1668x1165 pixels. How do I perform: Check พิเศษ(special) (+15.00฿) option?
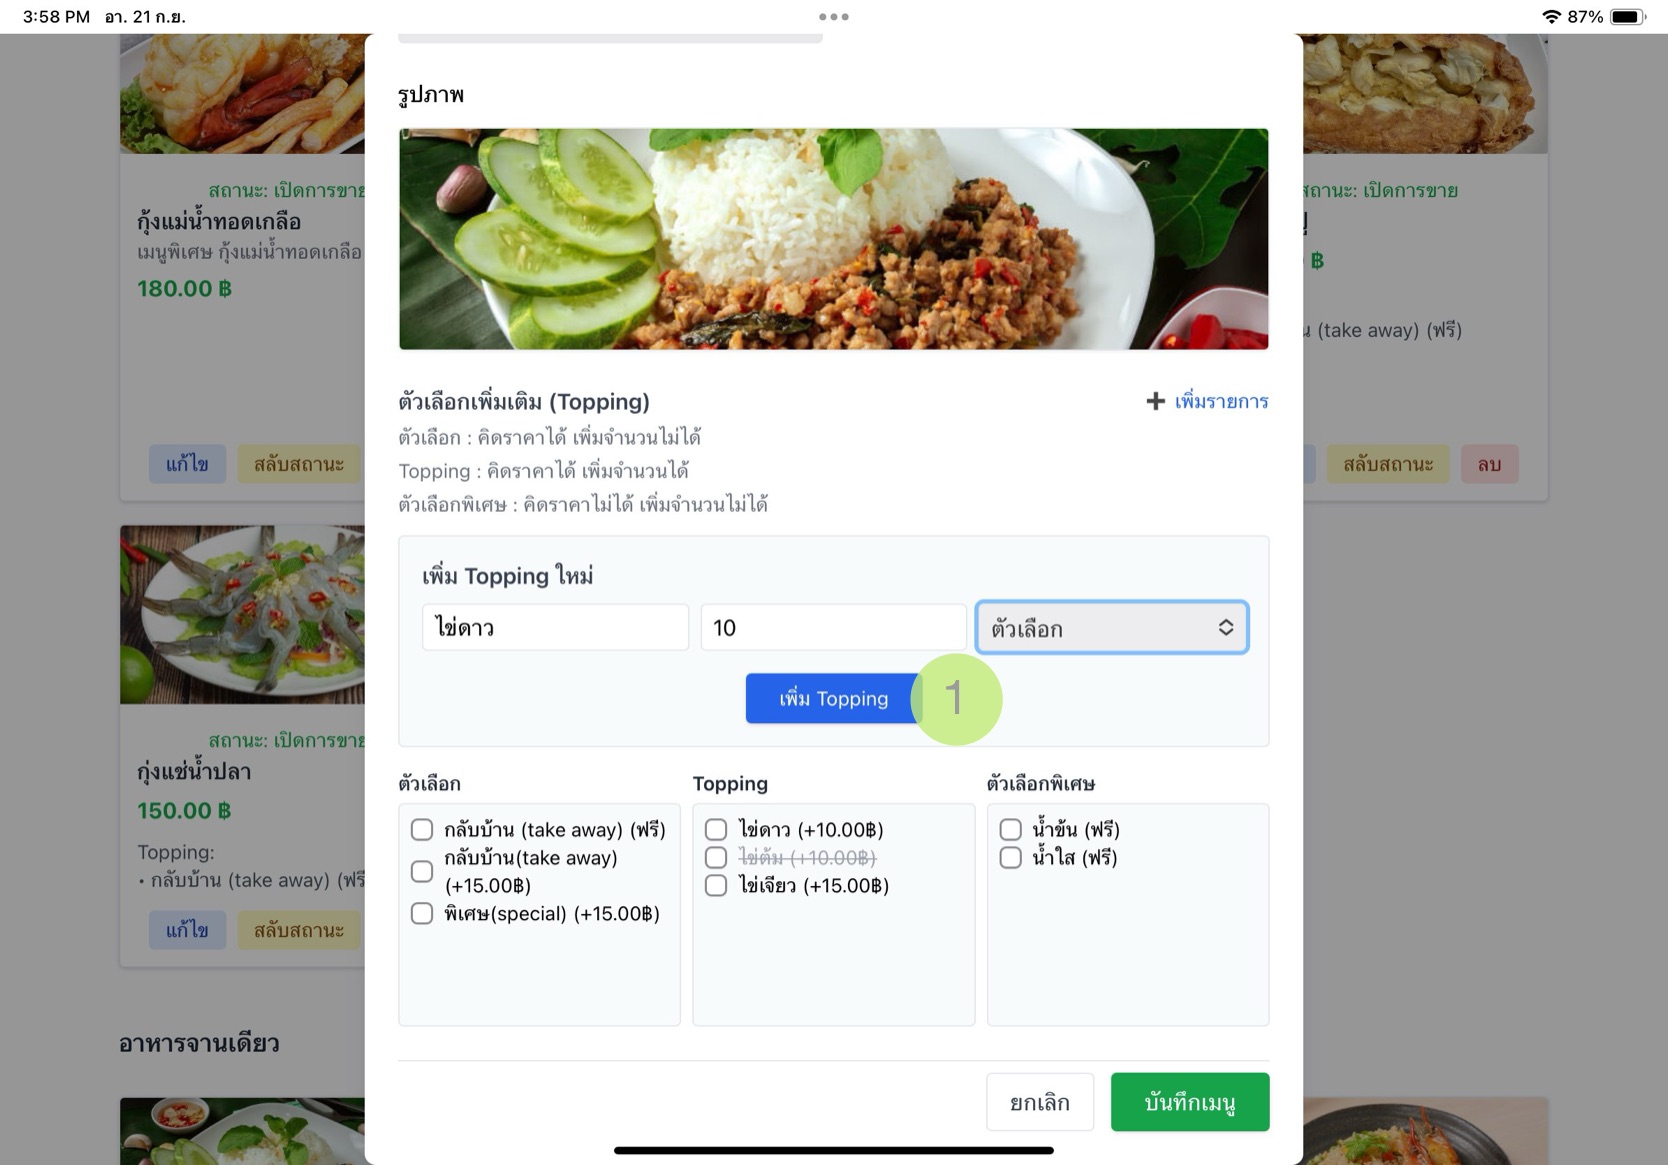click(422, 914)
